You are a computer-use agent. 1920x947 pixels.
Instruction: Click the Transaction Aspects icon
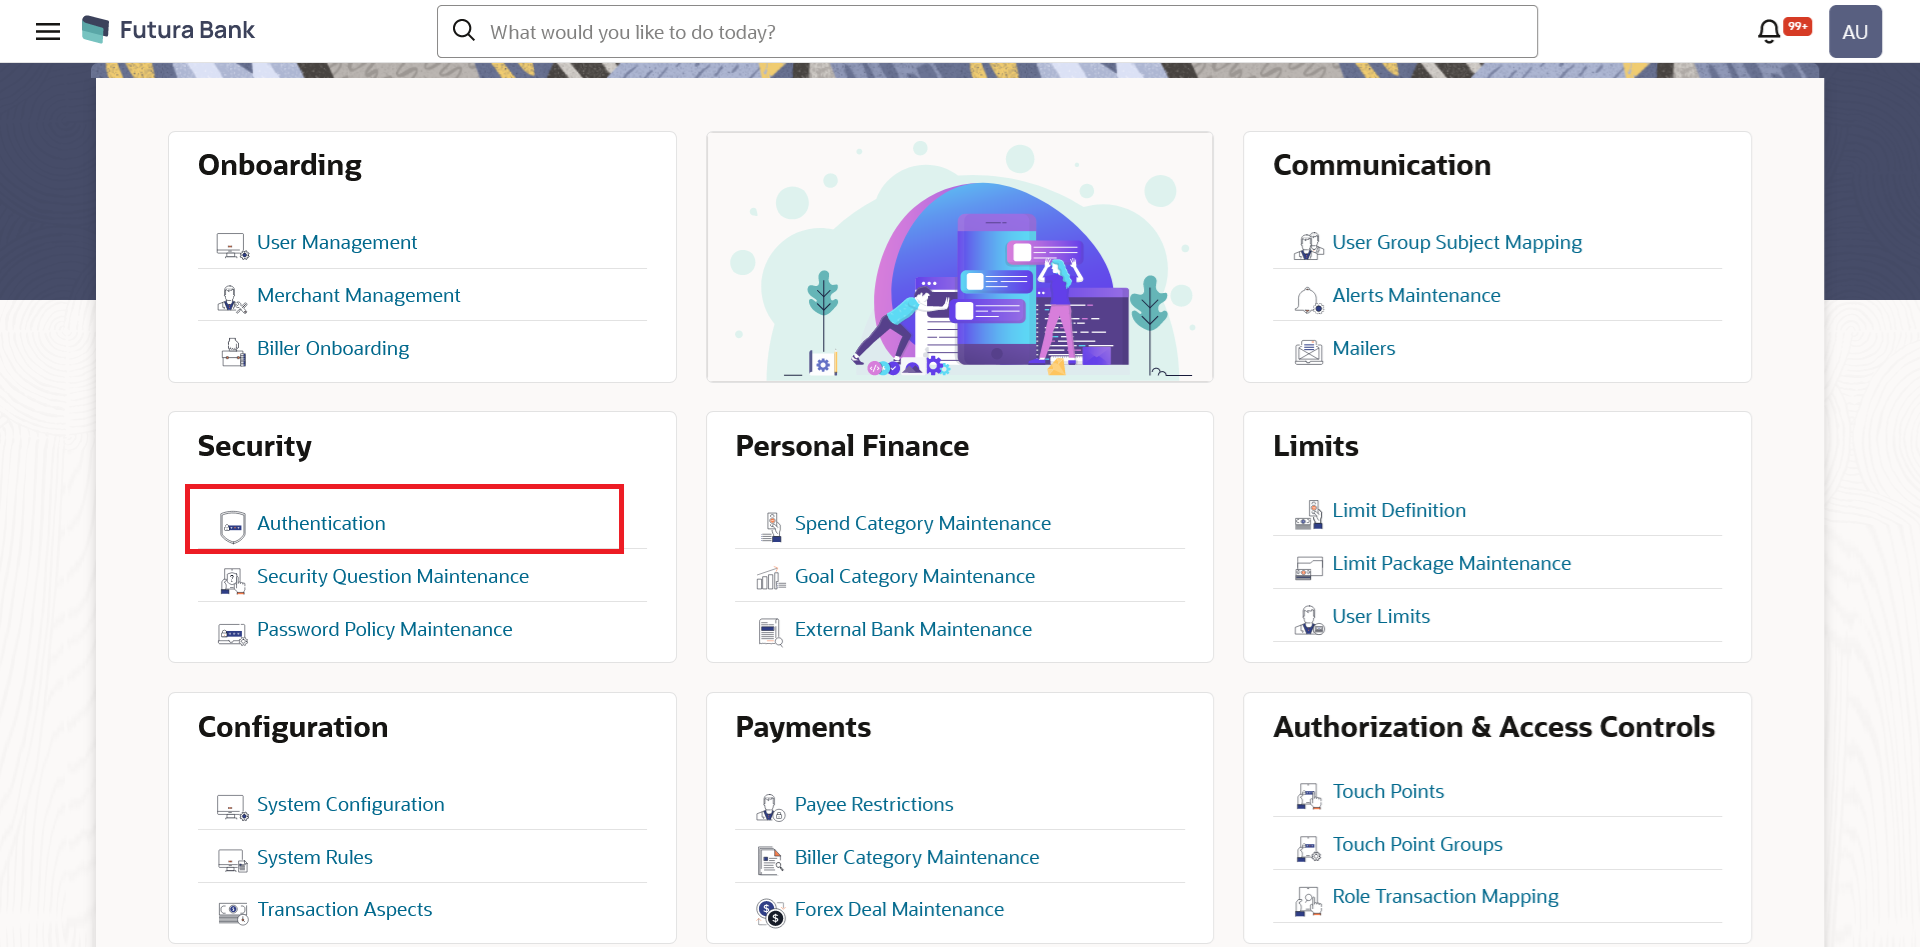pyautogui.click(x=233, y=912)
